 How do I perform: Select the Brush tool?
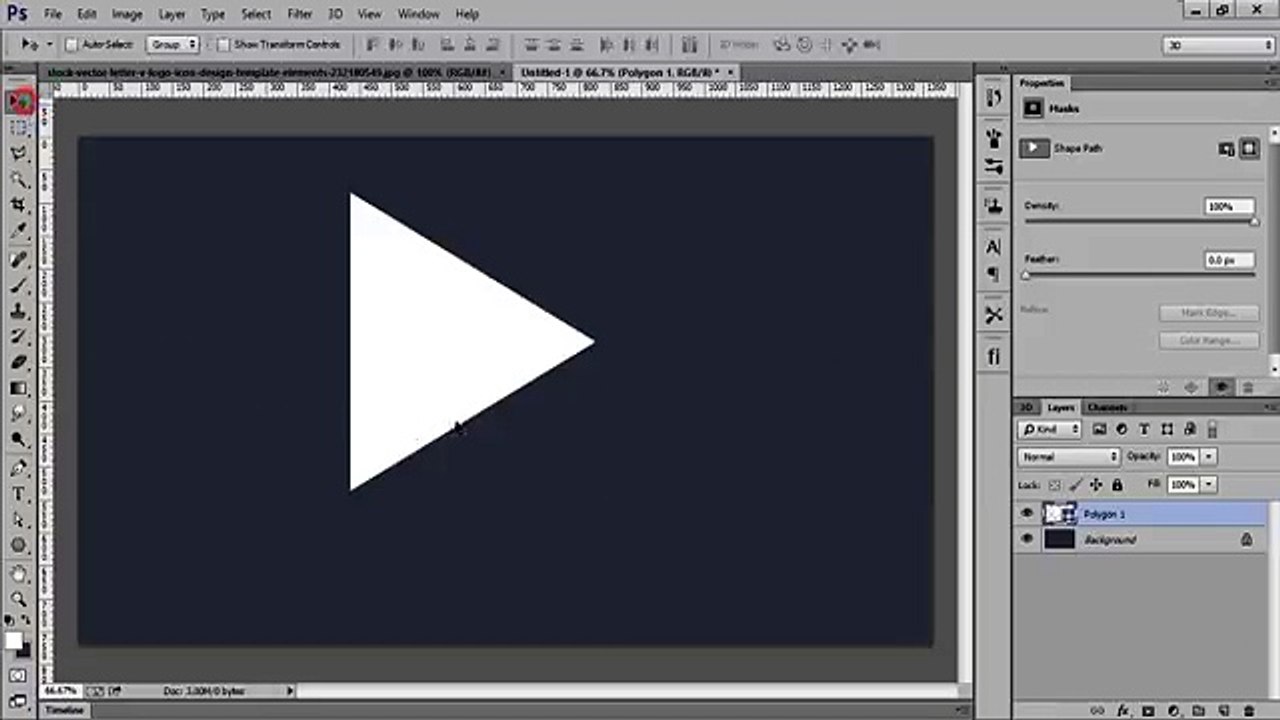[19, 285]
